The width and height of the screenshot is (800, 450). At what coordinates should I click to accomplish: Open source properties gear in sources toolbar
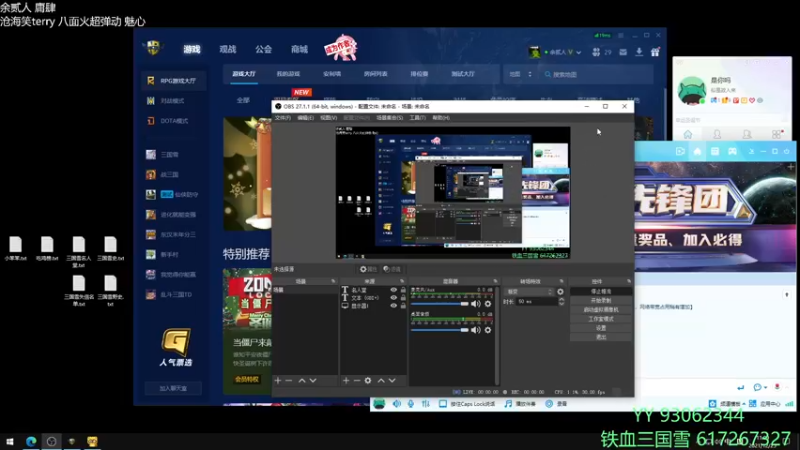tap(368, 381)
